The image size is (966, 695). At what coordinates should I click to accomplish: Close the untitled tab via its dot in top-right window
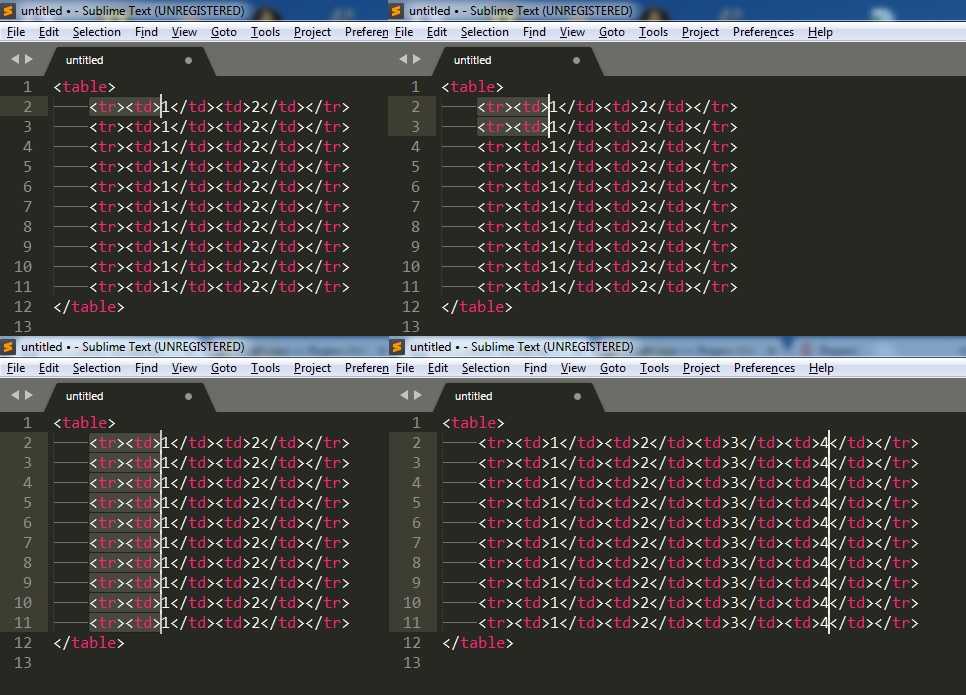(x=576, y=60)
